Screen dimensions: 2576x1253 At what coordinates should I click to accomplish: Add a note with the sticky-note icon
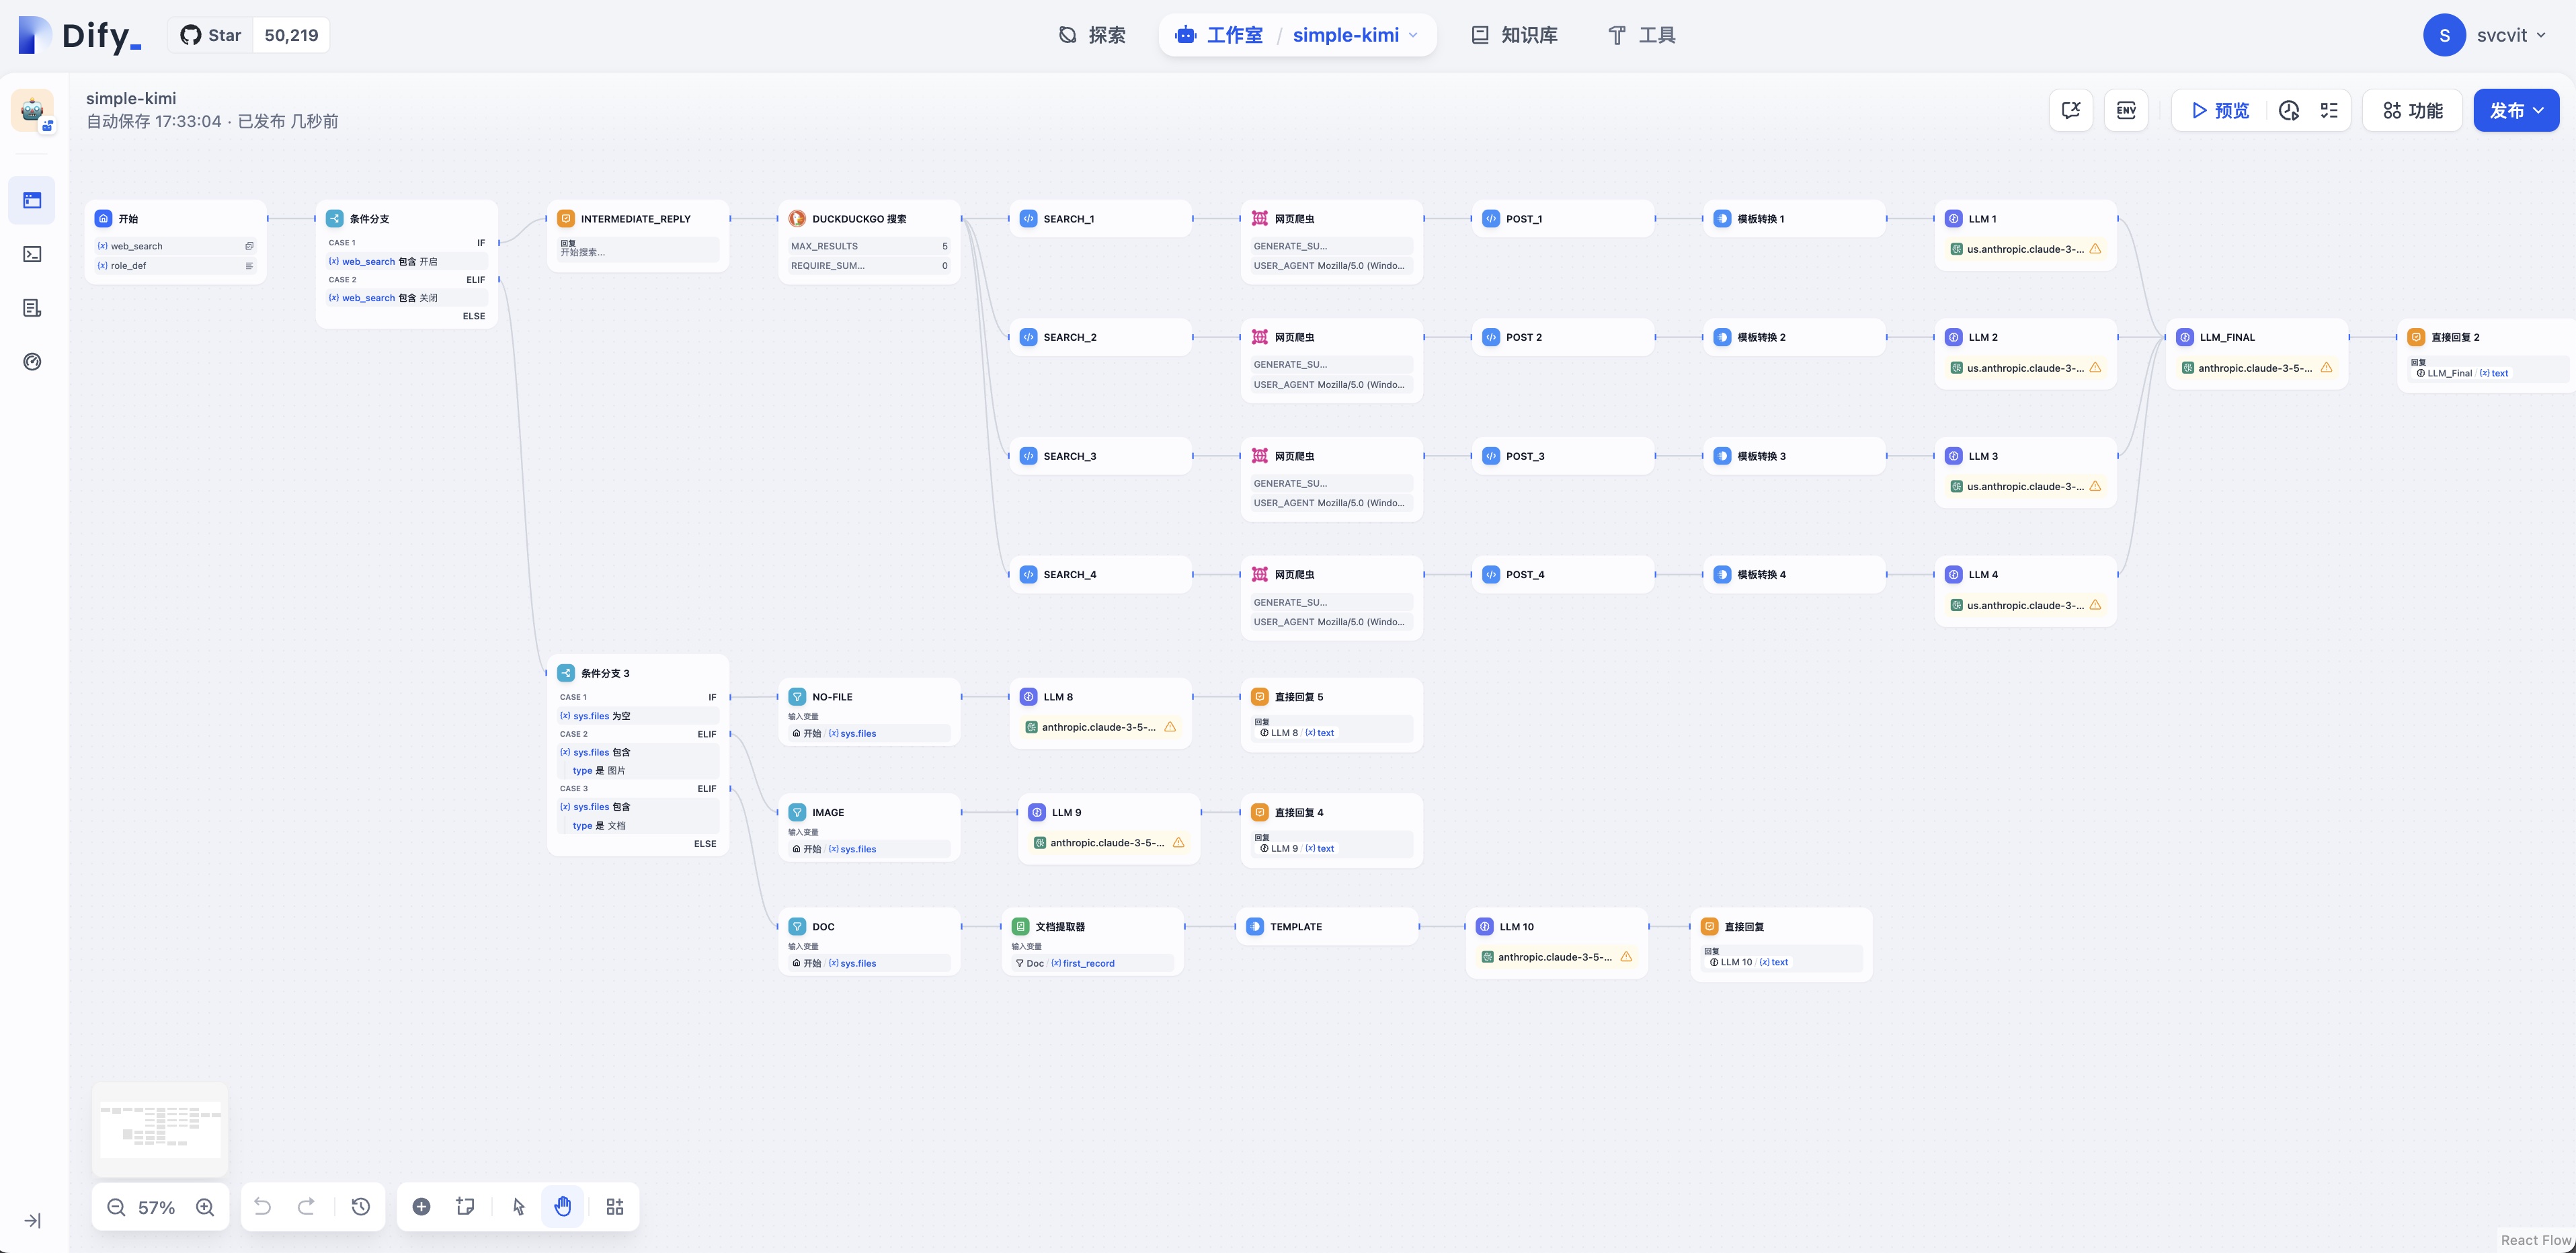click(x=465, y=1207)
